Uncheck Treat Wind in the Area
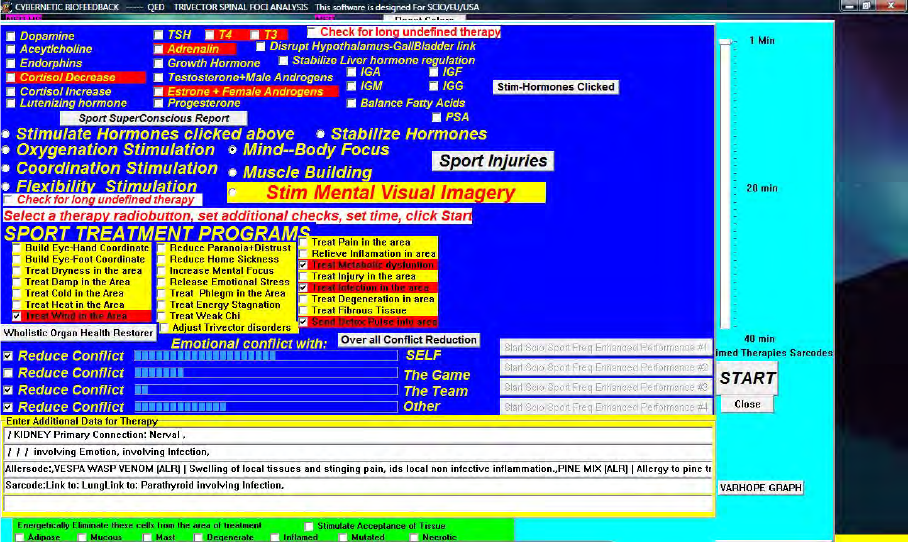 coord(17,316)
